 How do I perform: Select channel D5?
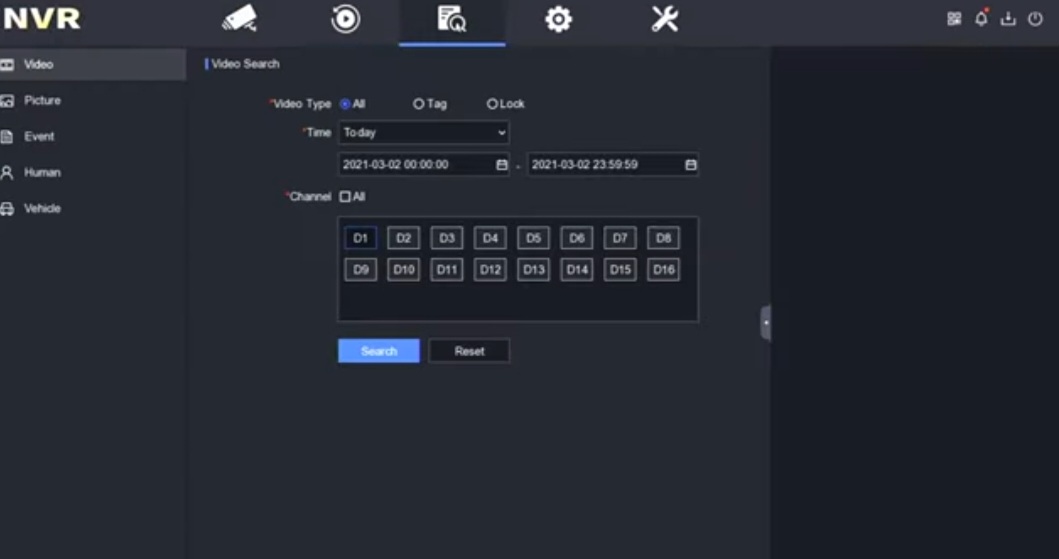tap(533, 238)
